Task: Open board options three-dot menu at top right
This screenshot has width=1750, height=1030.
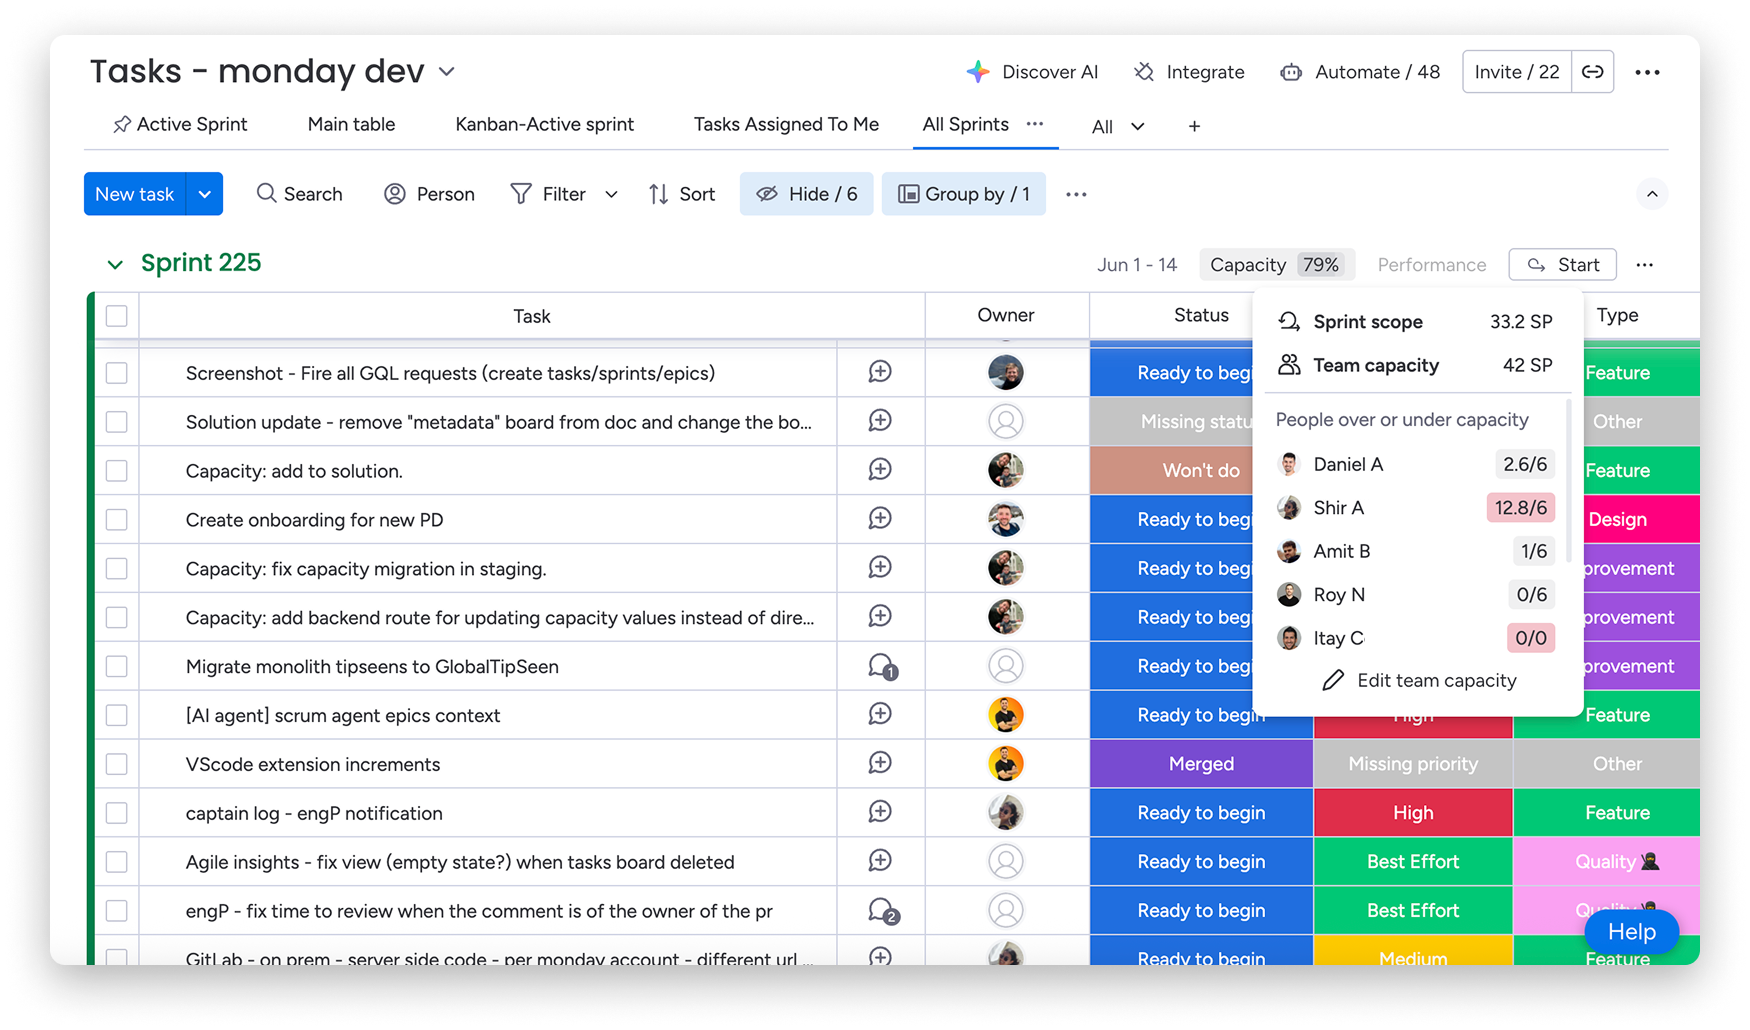Action: (x=1647, y=72)
